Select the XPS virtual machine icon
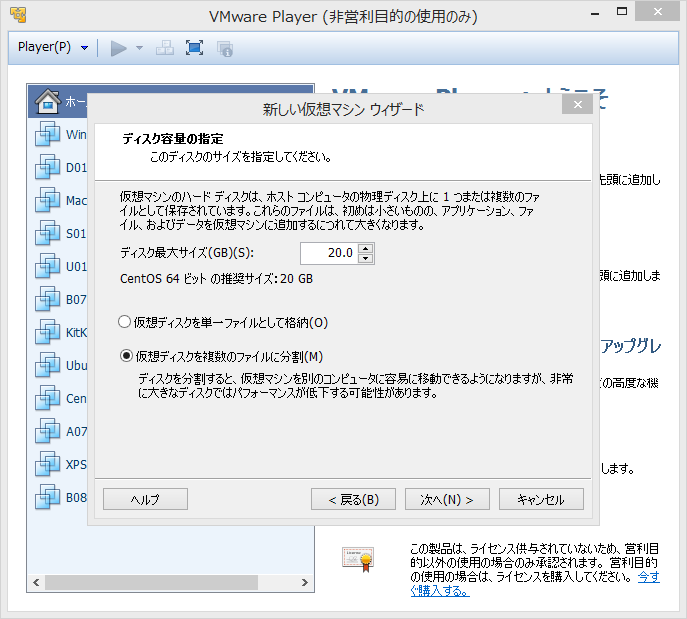 [x=47, y=464]
